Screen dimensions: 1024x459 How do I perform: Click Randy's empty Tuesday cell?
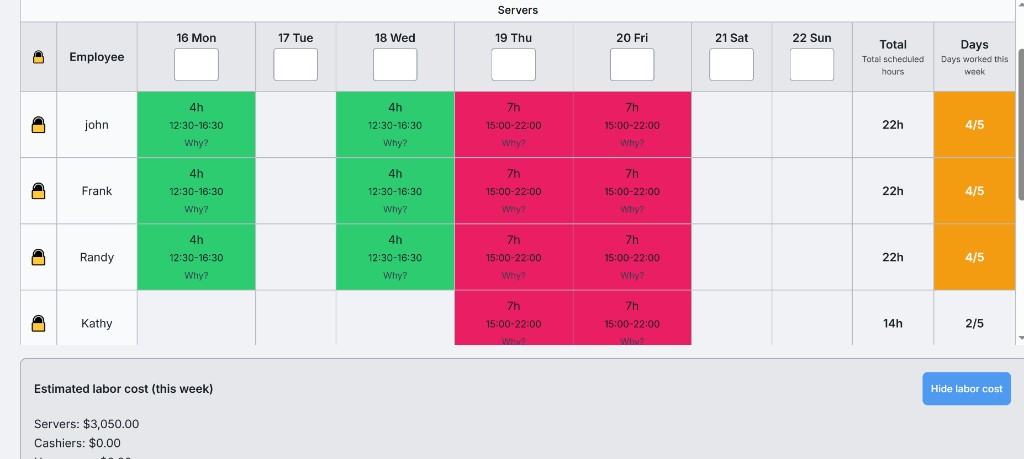click(295, 257)
